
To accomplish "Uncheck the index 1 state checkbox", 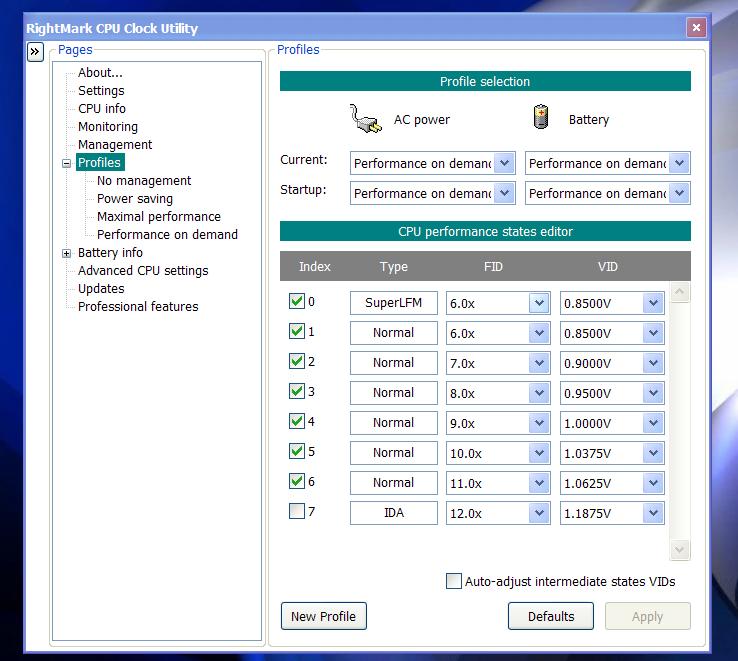I will coord(297,331).
